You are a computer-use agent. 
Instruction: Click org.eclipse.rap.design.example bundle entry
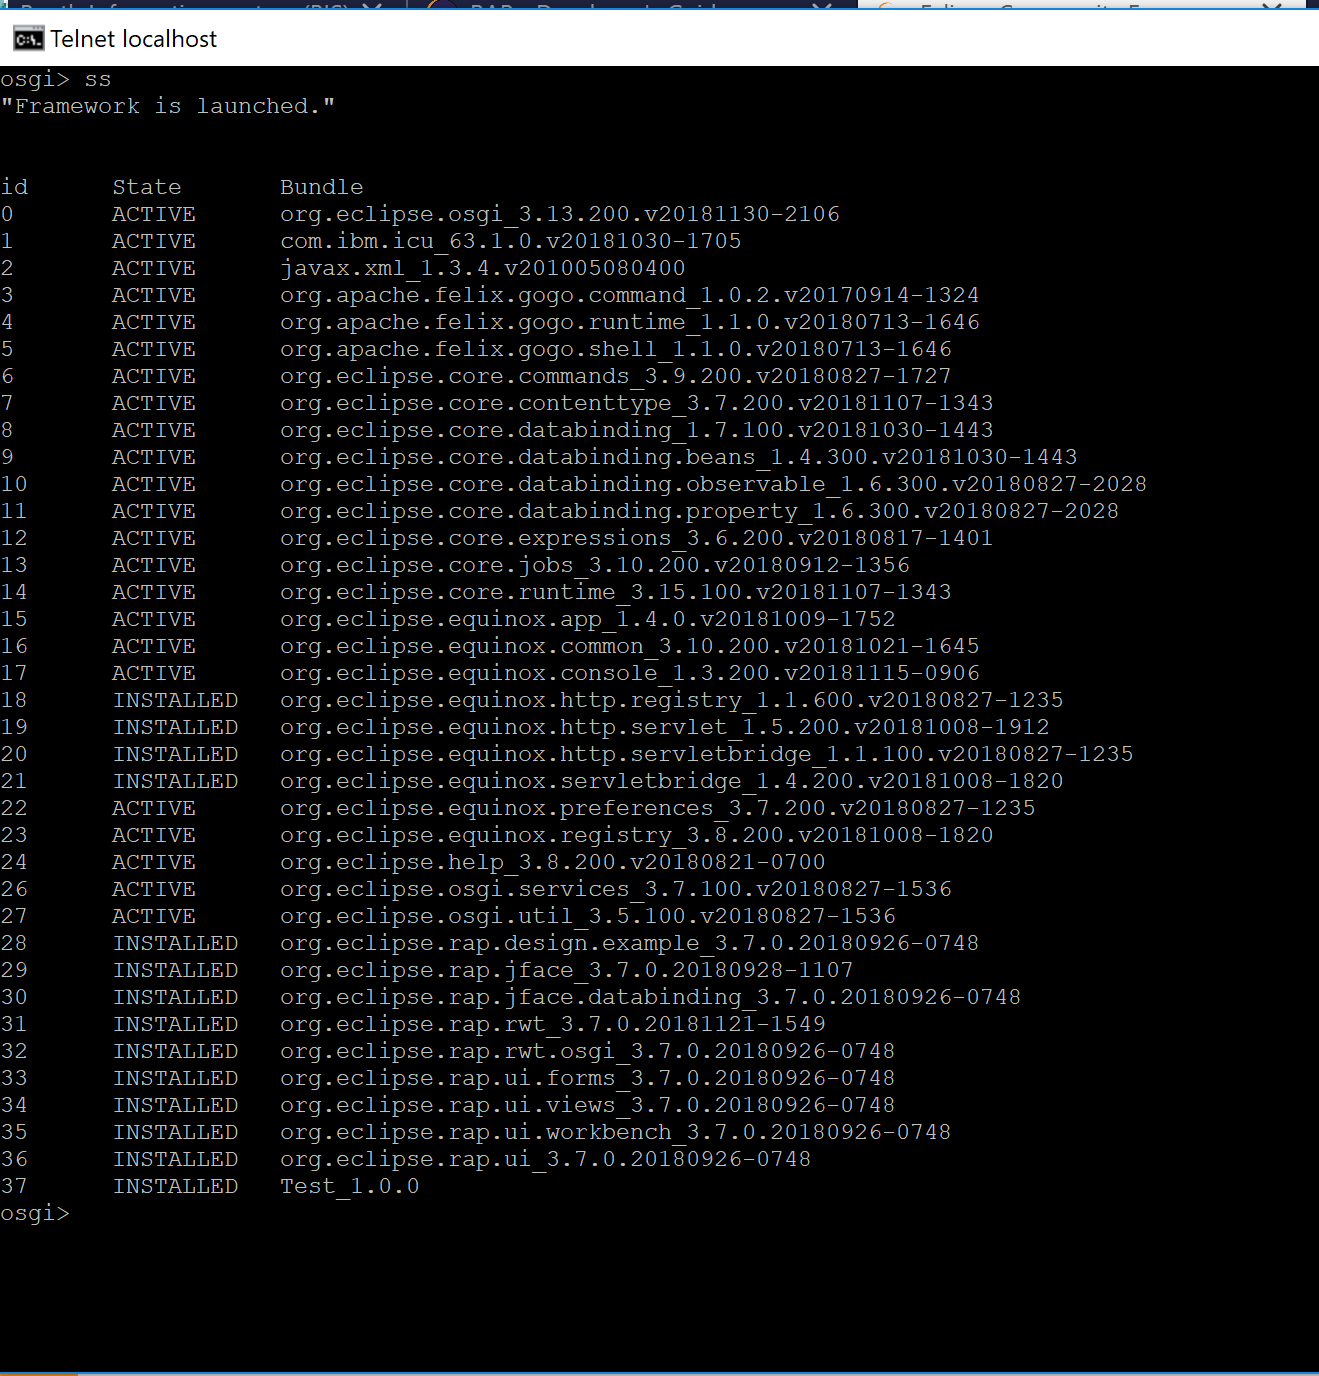coord(630,943)
